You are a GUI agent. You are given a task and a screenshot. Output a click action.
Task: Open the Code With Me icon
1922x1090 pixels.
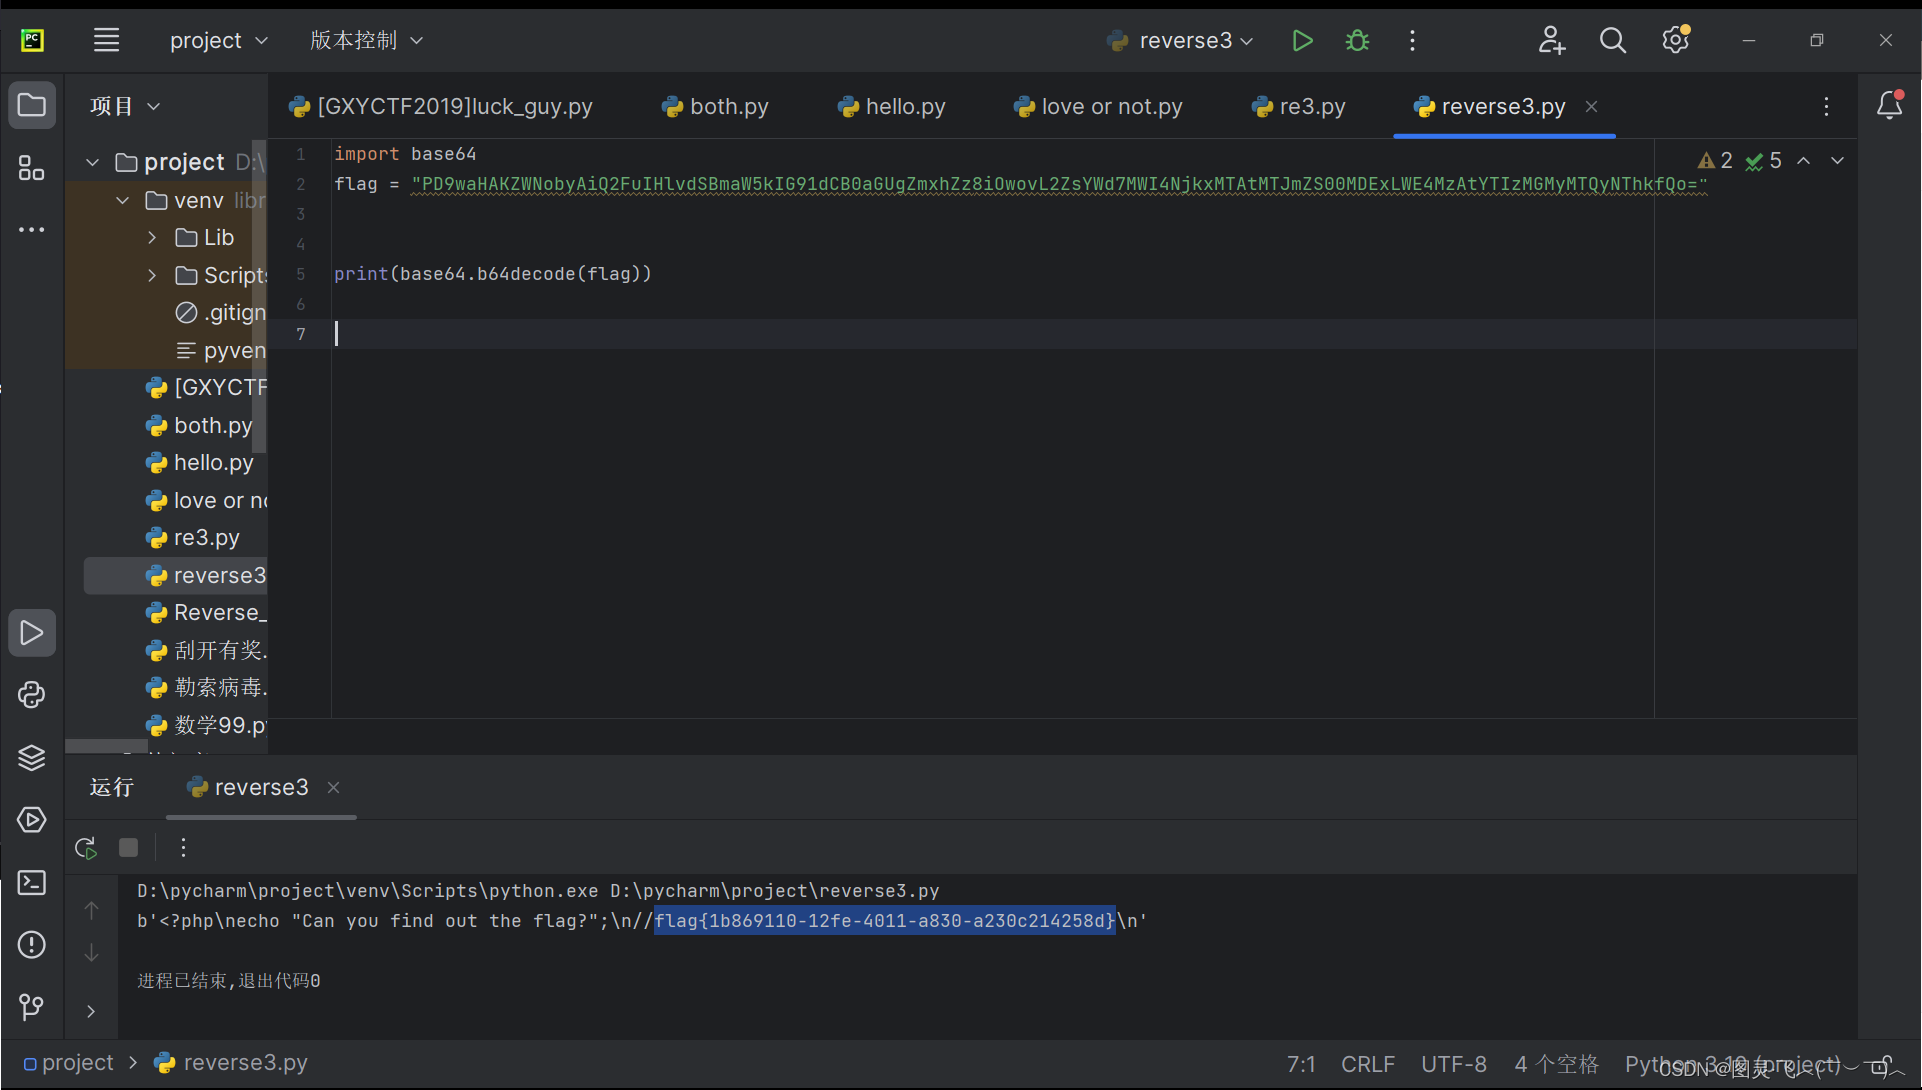(1551, 40)
